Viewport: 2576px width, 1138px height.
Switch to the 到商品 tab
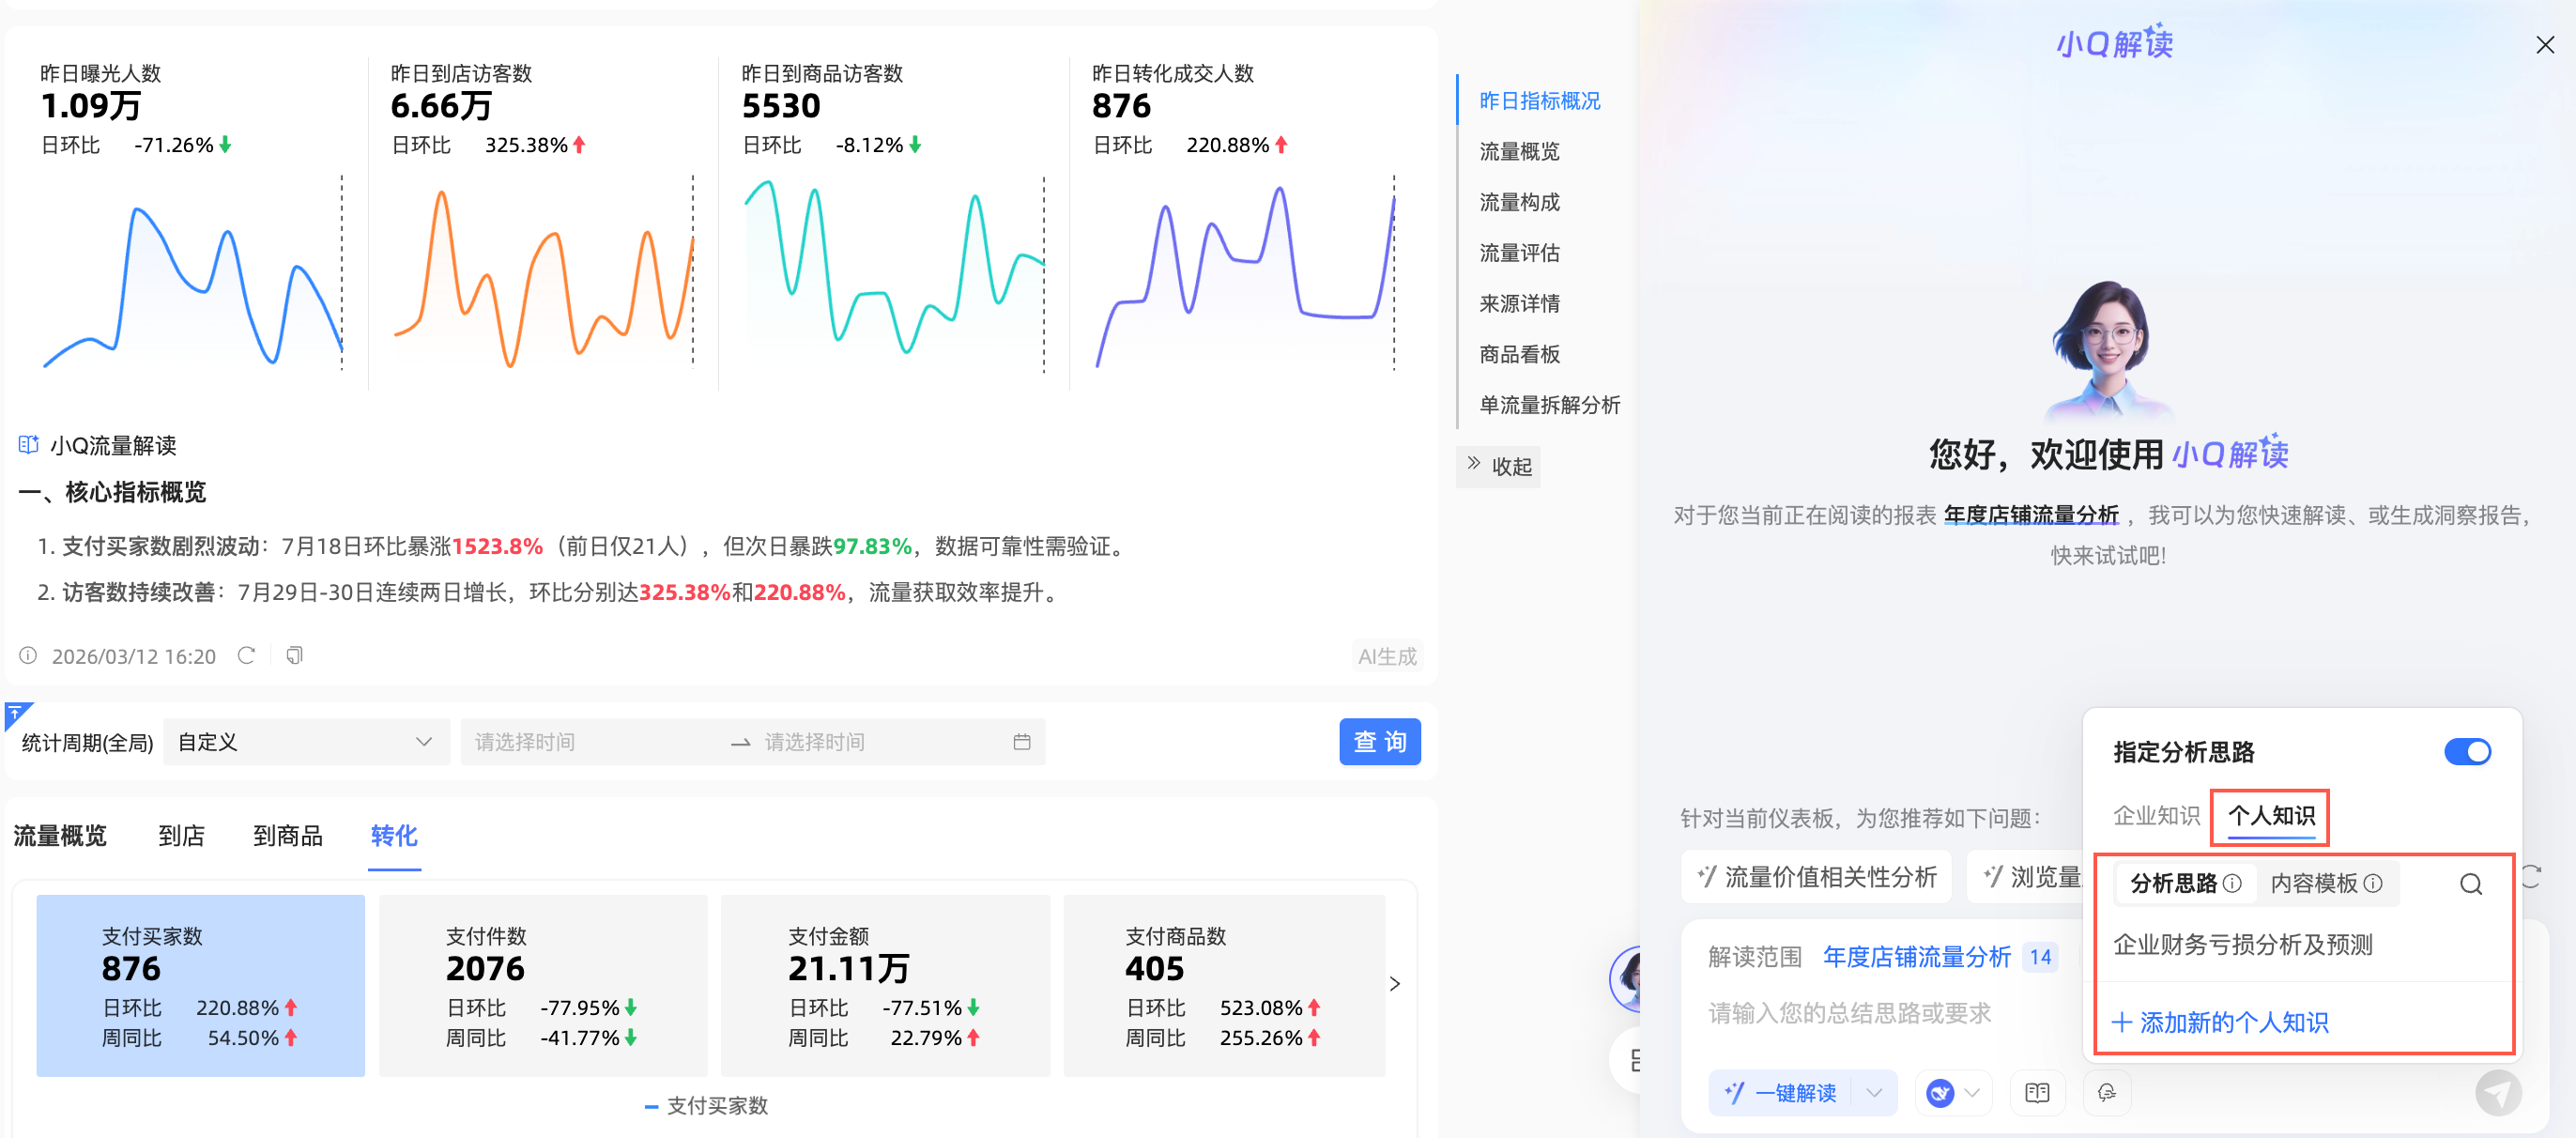[x=288, y=835]
